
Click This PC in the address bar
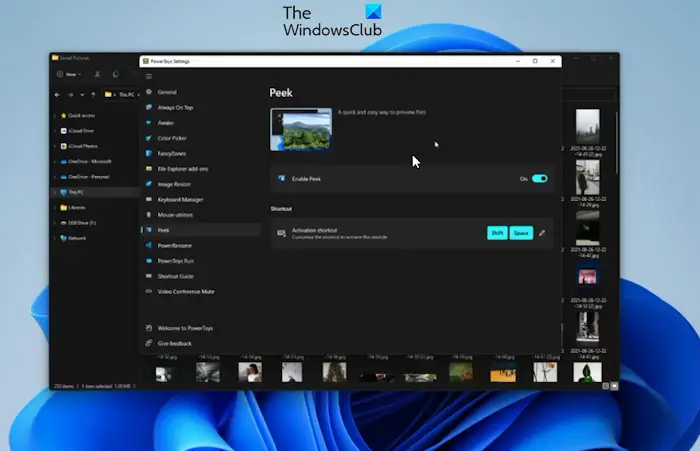[x=126, y=95]
